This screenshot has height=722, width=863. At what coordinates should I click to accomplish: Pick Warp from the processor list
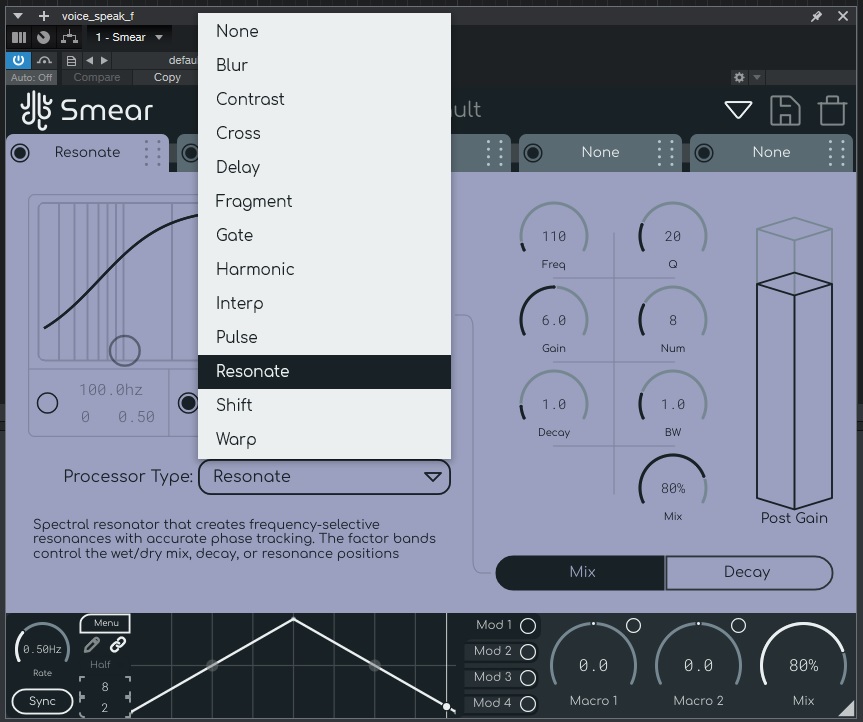[324, 439]
